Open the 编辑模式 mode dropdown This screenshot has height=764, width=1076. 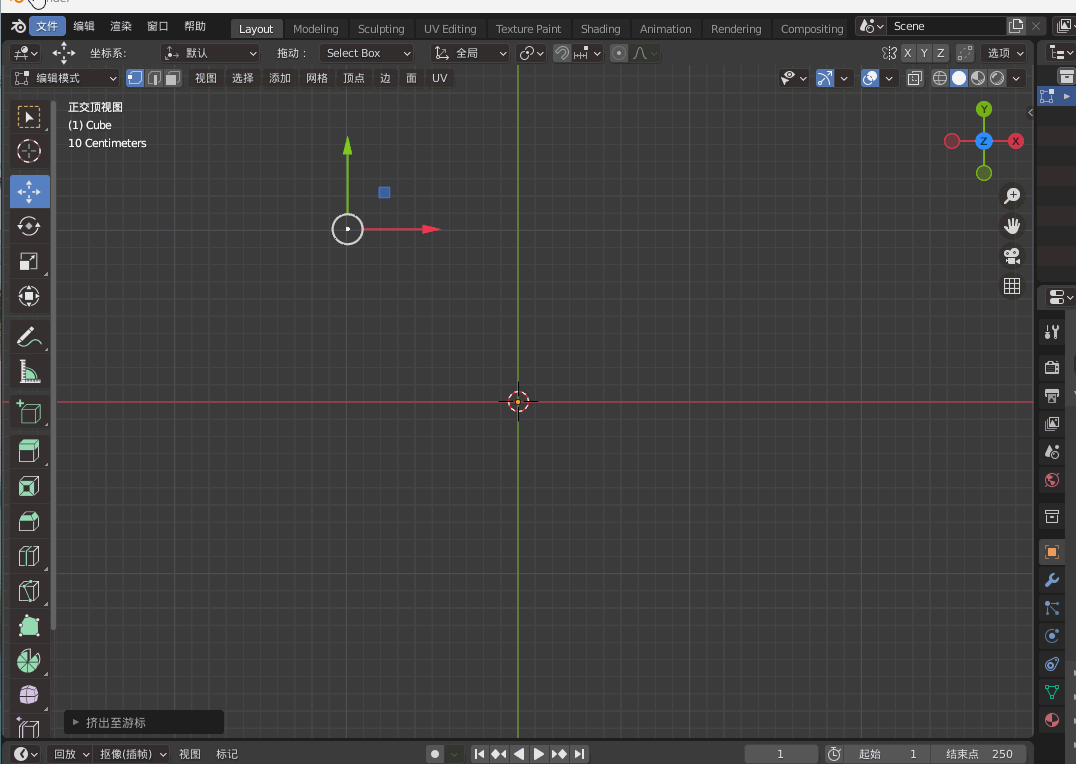(x=65, y=78)
